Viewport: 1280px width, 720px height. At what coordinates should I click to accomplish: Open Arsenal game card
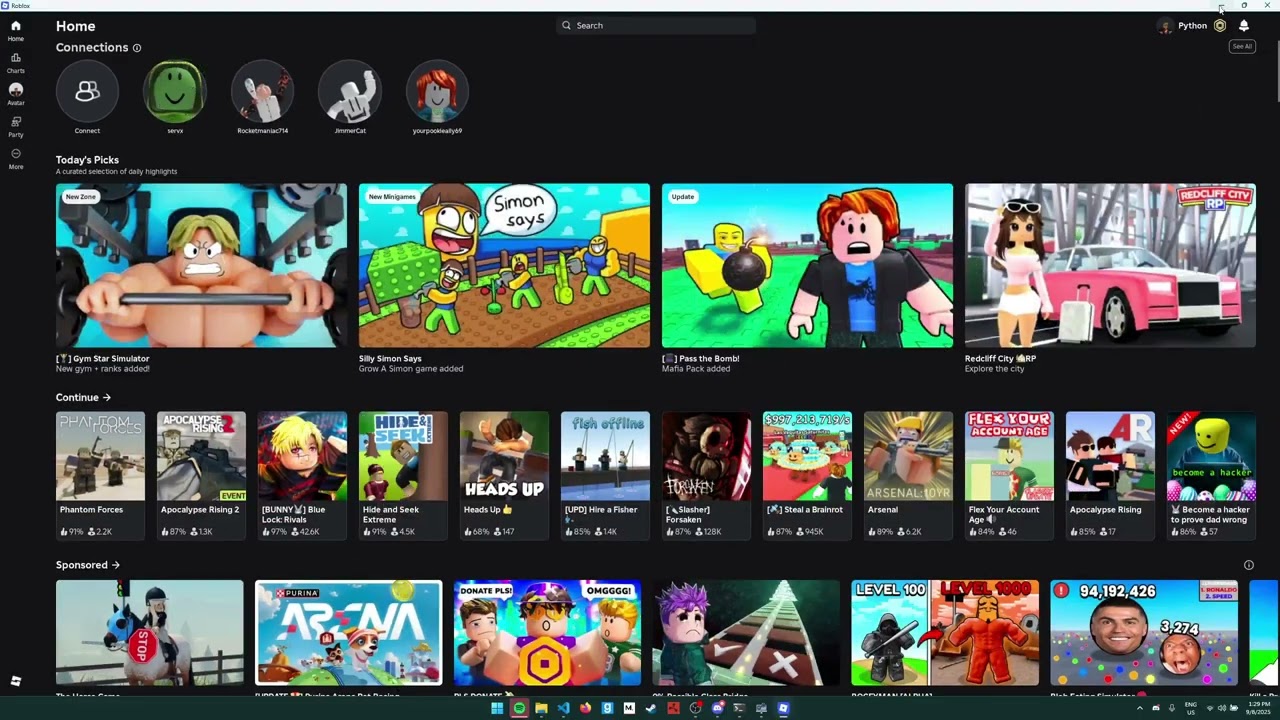[x=908, y=475]
